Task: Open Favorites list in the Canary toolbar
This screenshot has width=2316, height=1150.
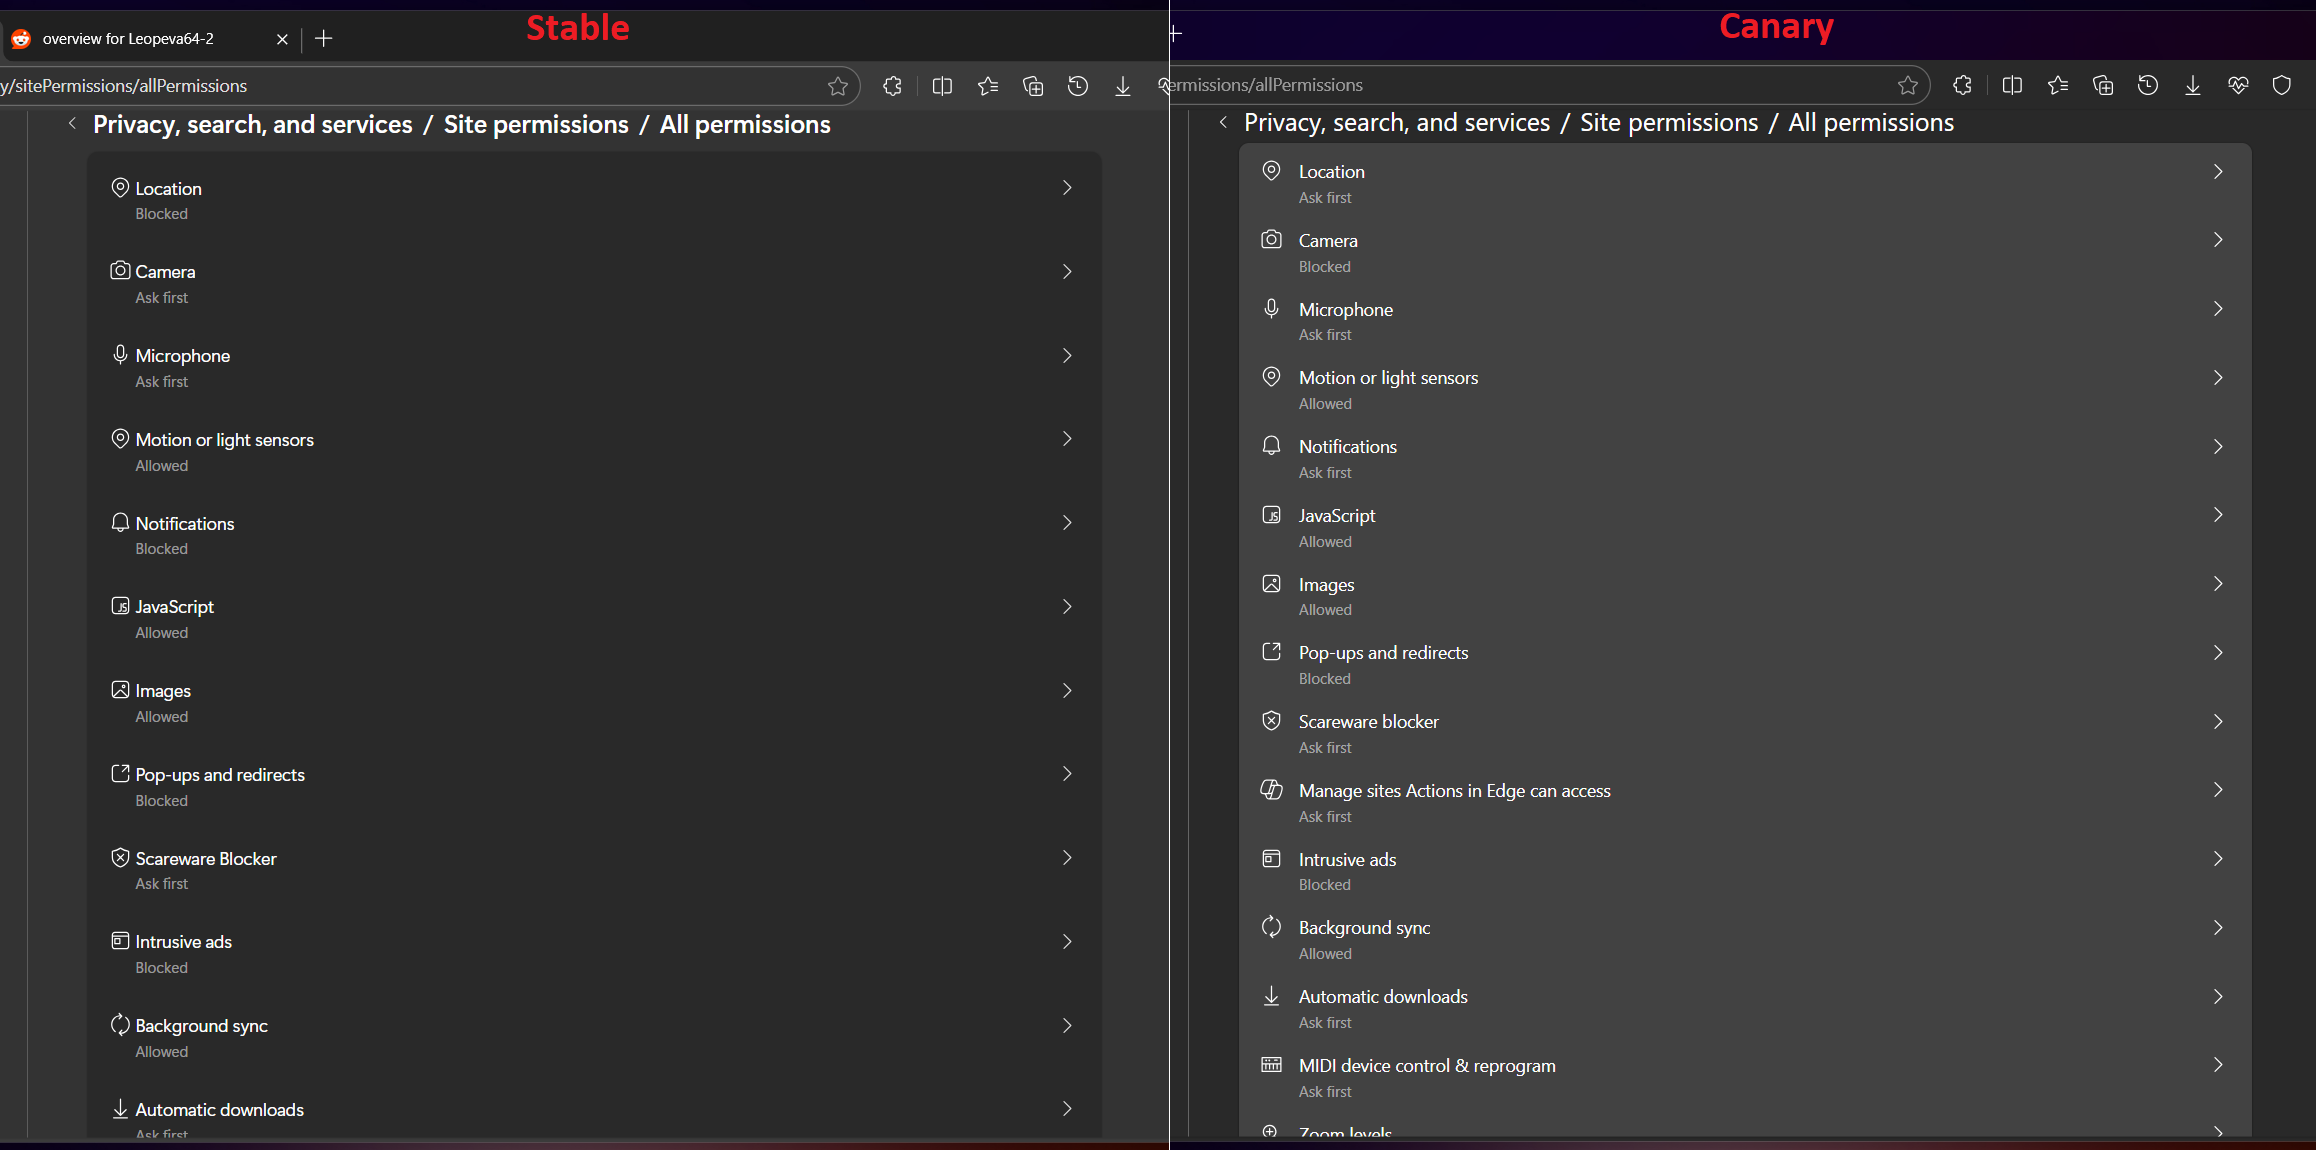Action: pyautogui.click(x=2057, y=85)
